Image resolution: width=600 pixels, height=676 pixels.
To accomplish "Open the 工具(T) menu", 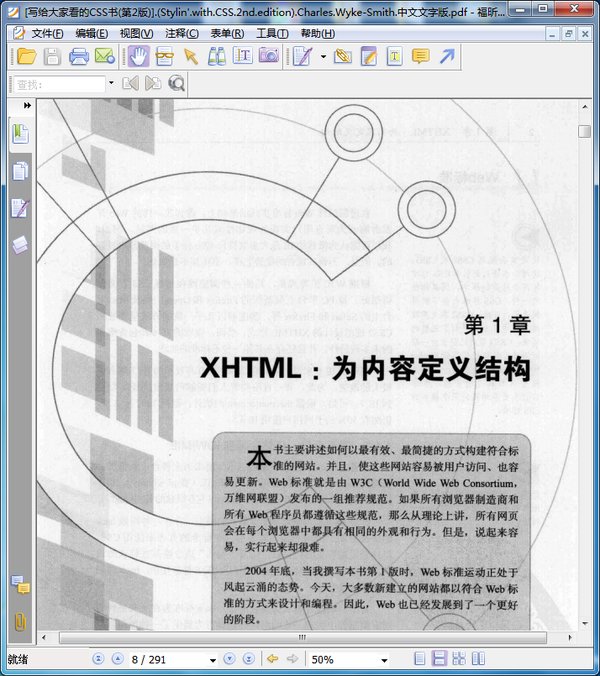I will [x=272, y=33].
